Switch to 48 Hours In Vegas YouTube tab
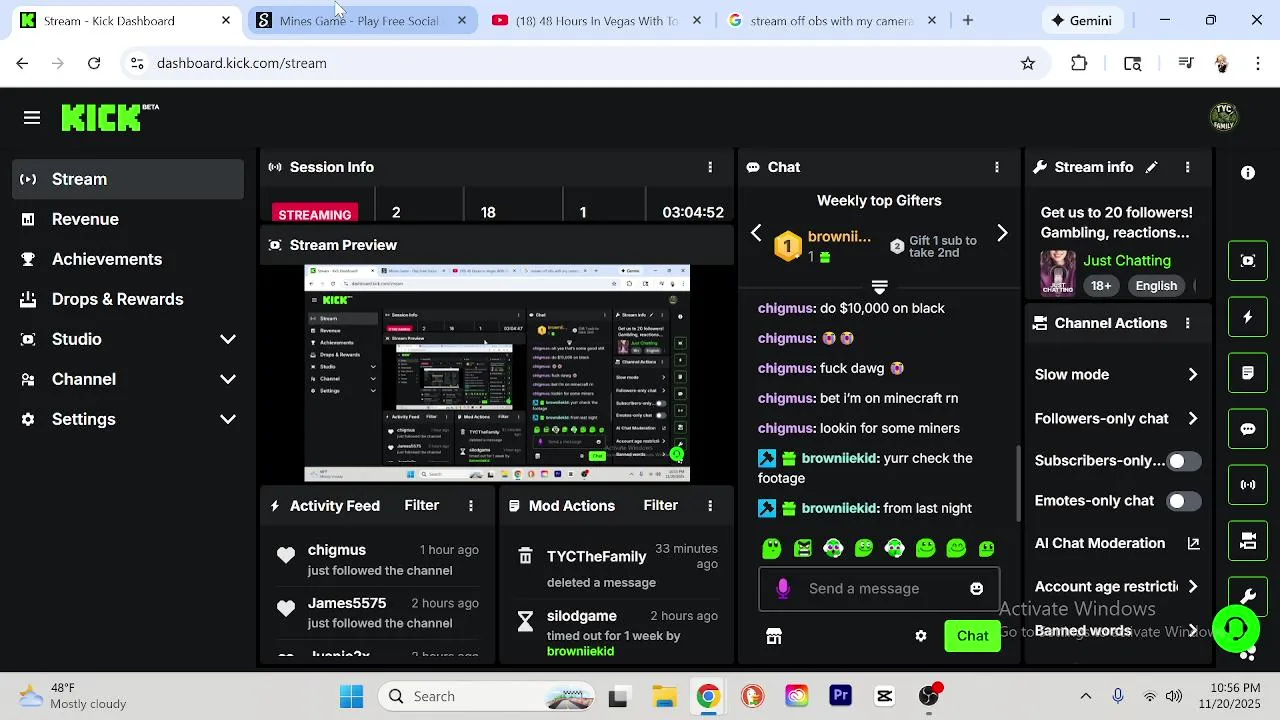1280x720 pixels. [x=596, y=20]
